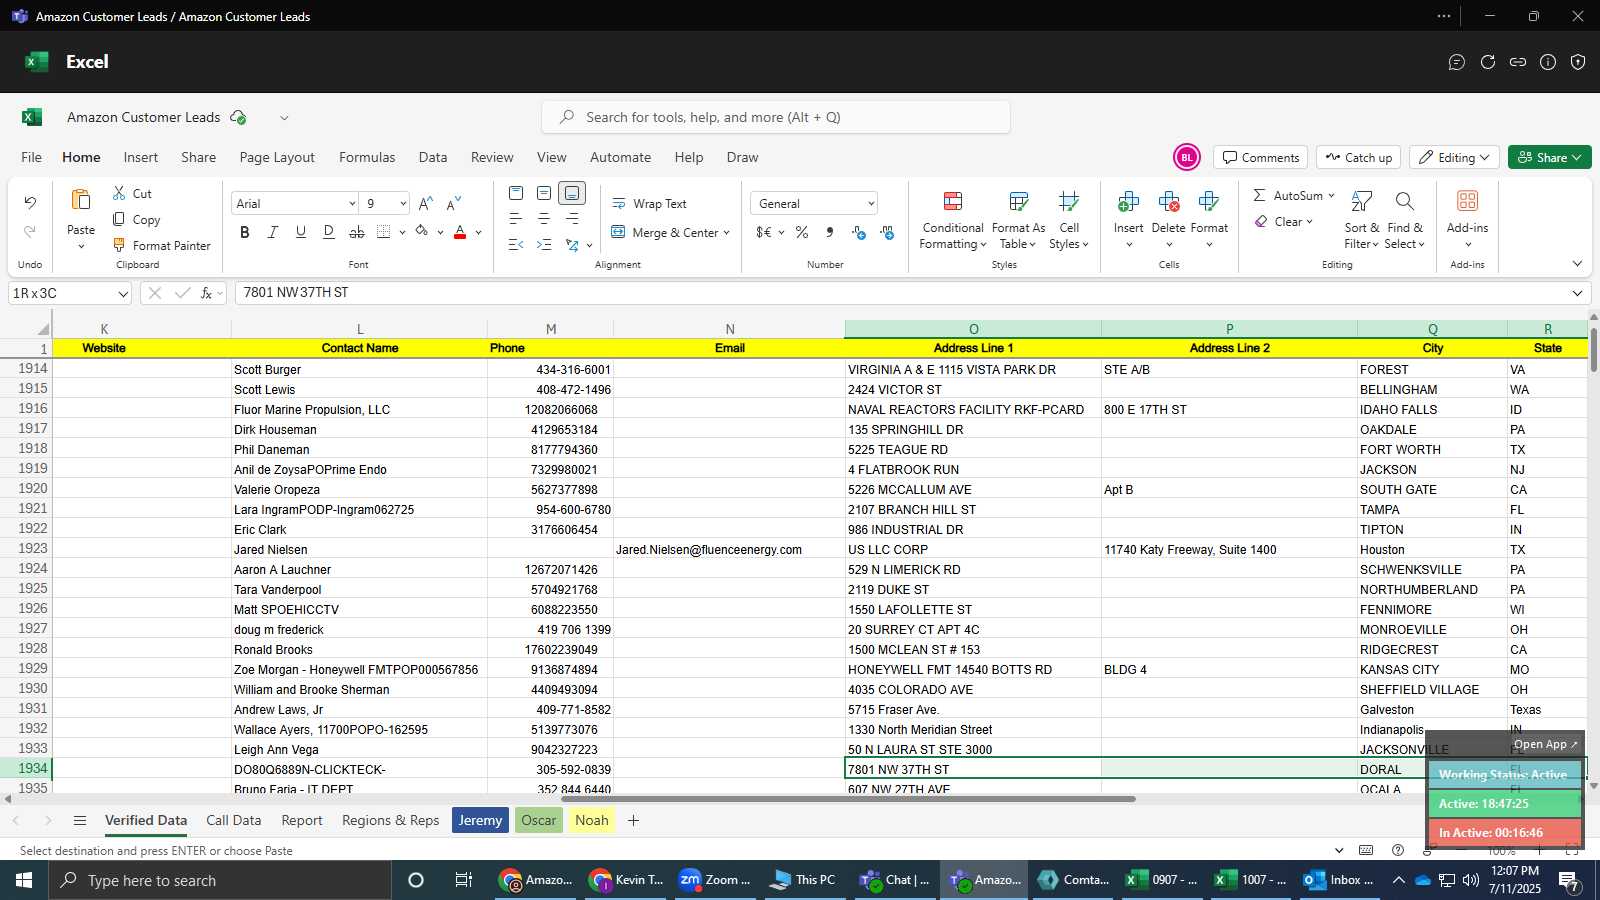The width and height of the screenshot is (1600, 900).
Task: Apply double underline formatting
Action: pos(329,232)
